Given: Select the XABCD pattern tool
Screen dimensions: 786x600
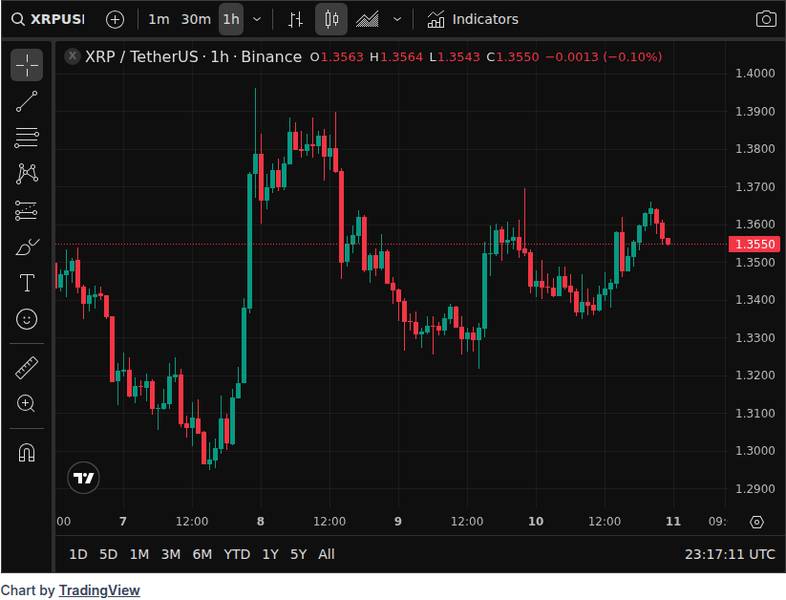Looking at the screenshot, I should tap(27, 174).
